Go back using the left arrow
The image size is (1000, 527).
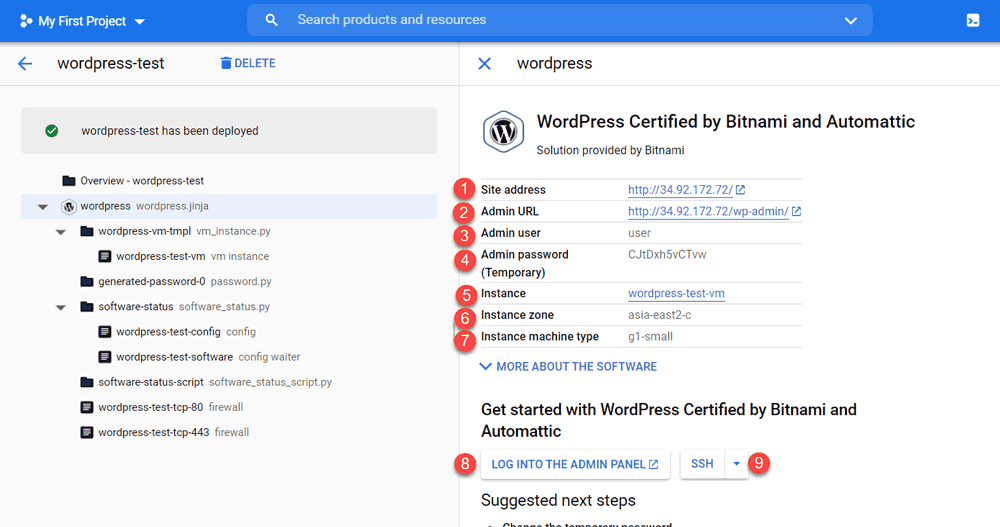point(25,63)
